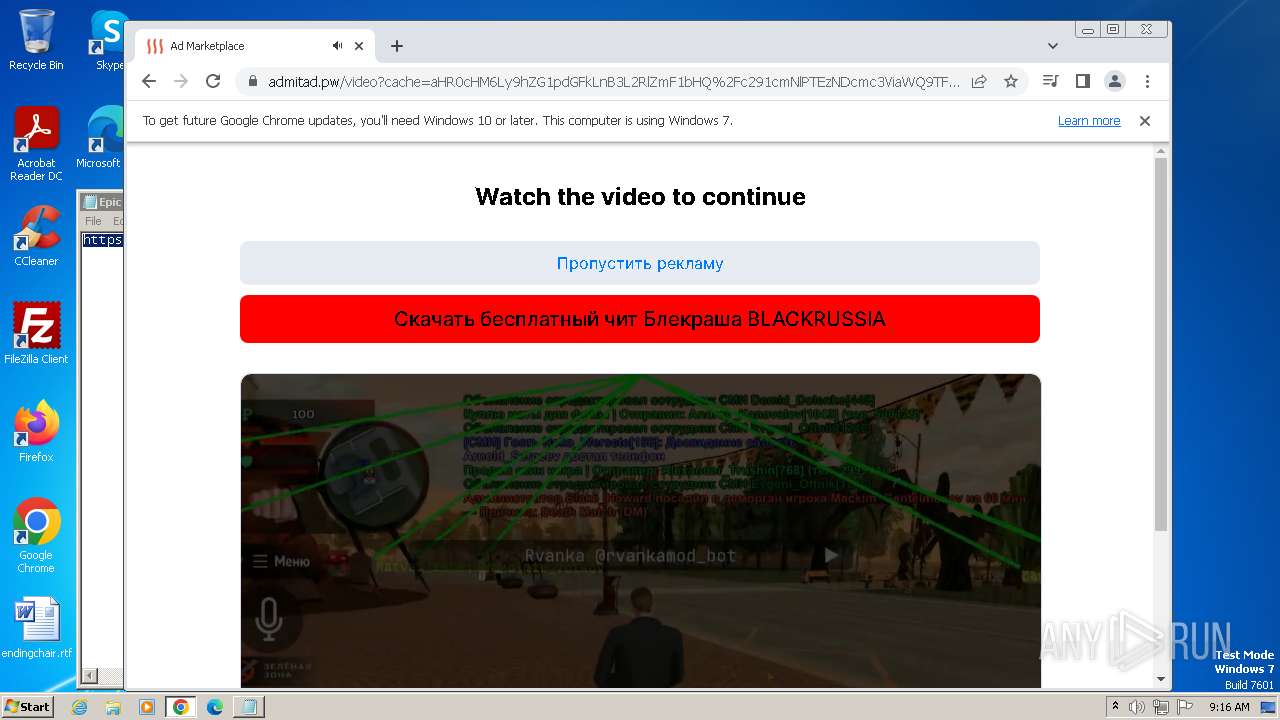Open Action Center flag icon
Viewport: 1280px width, 720px height.
tap(1183, 707)
